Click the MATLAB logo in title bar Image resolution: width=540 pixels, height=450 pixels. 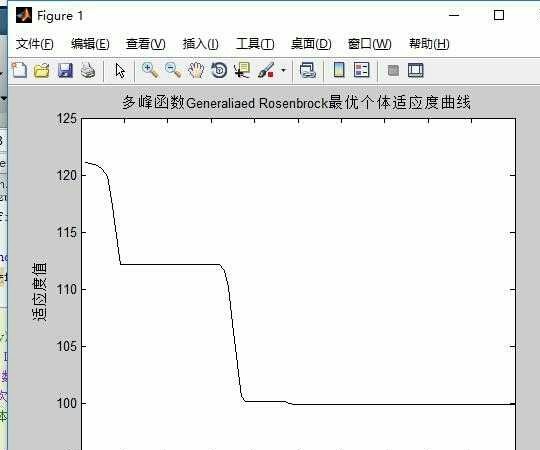[x=24, y=15]
